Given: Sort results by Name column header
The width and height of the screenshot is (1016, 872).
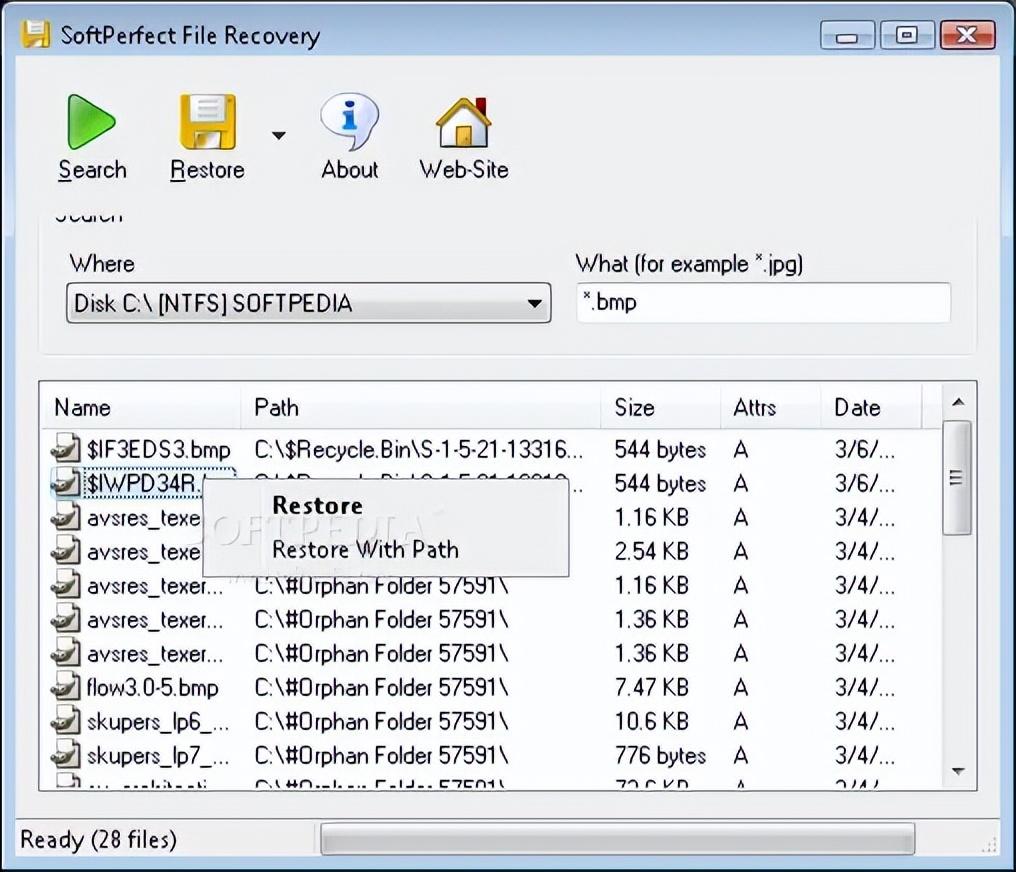Looking at the screenshot, I should pyautogui.click(x=140, y=407).
